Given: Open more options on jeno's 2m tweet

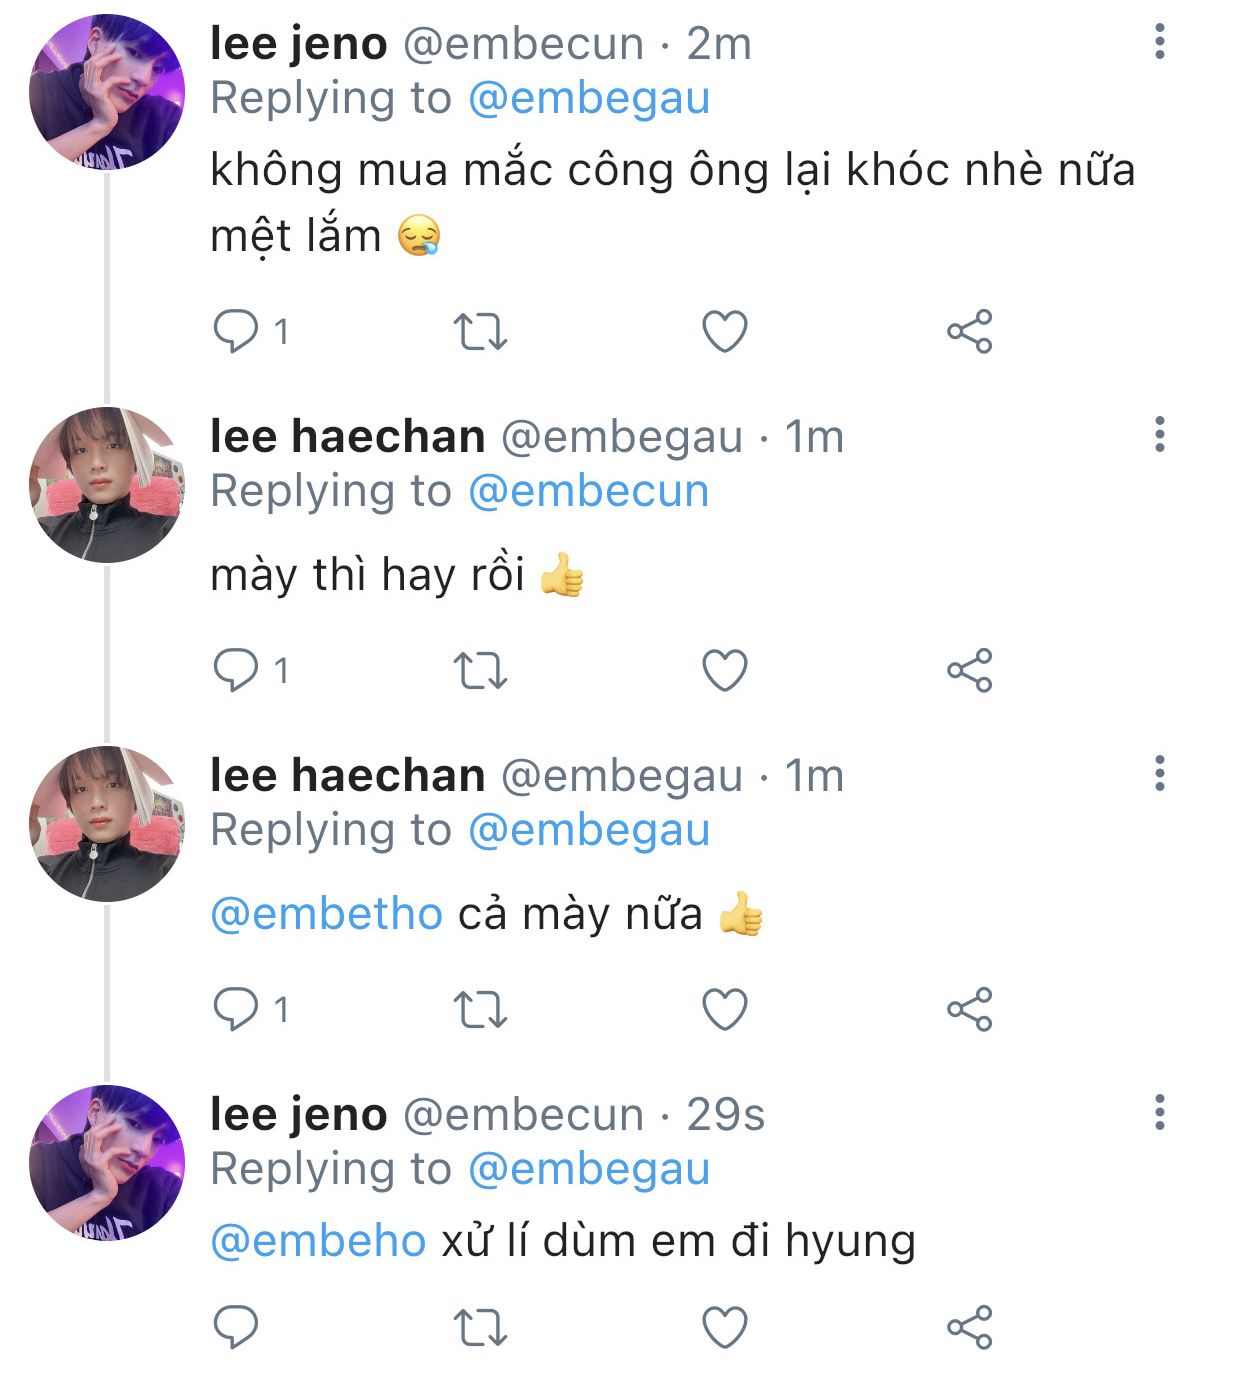Looking at the screenshot, I should [x=1160, y=42].
